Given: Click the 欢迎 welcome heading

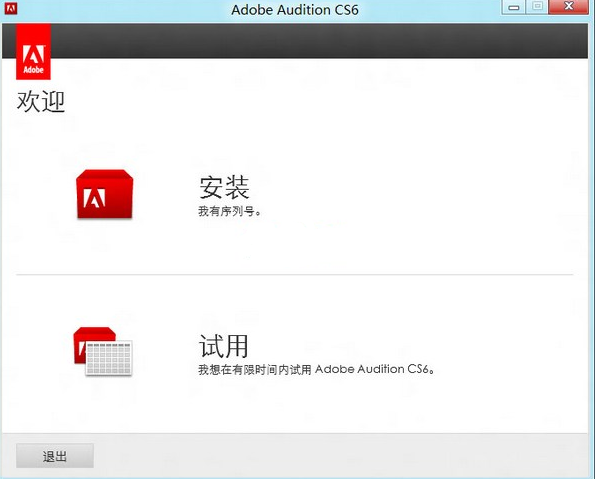Looking at the screenshot, I should (x=41, y=102).
